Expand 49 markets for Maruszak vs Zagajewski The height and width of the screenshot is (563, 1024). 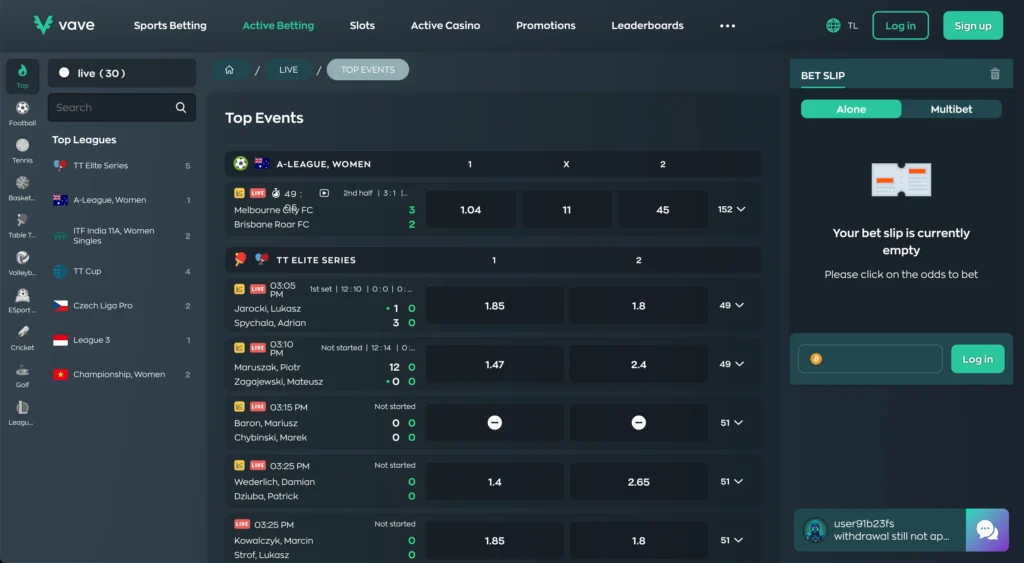pos(731,364)
